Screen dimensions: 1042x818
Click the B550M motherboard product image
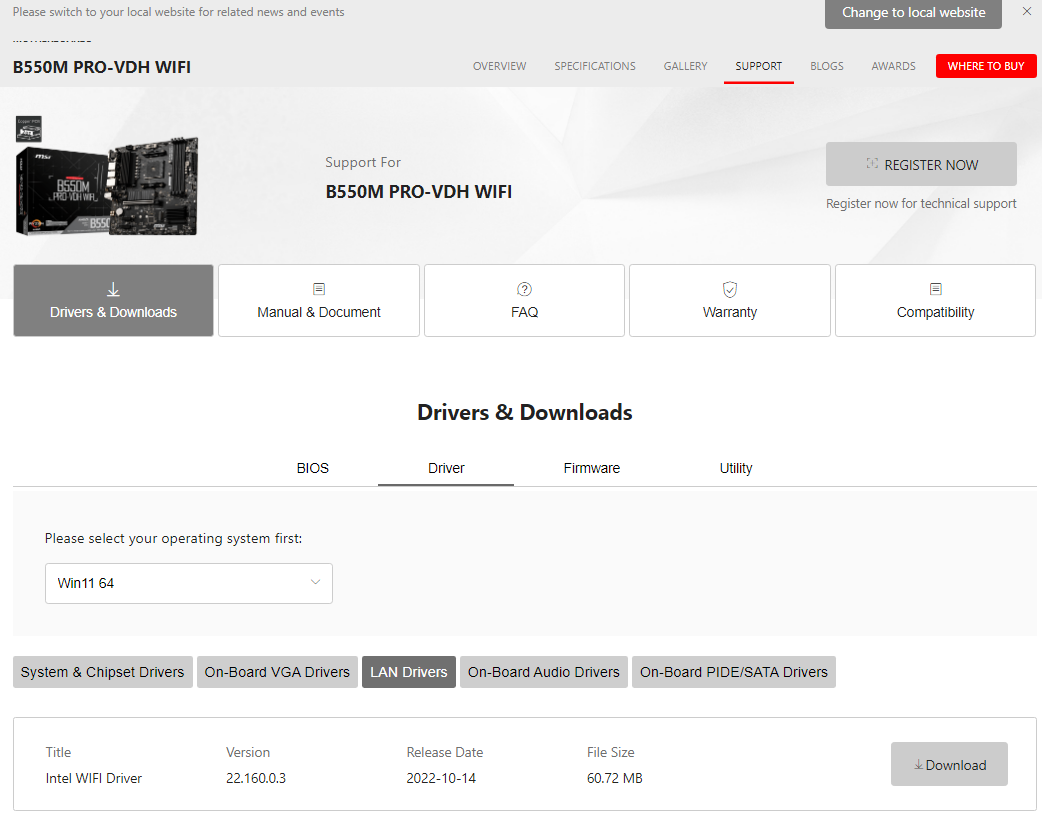coord(107,176)
